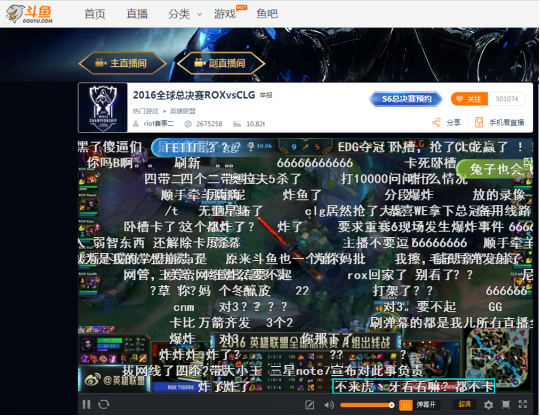Screen dimensions: 540x416
Task: Open the 手机看直播 link
Action: tap(500, 123)
